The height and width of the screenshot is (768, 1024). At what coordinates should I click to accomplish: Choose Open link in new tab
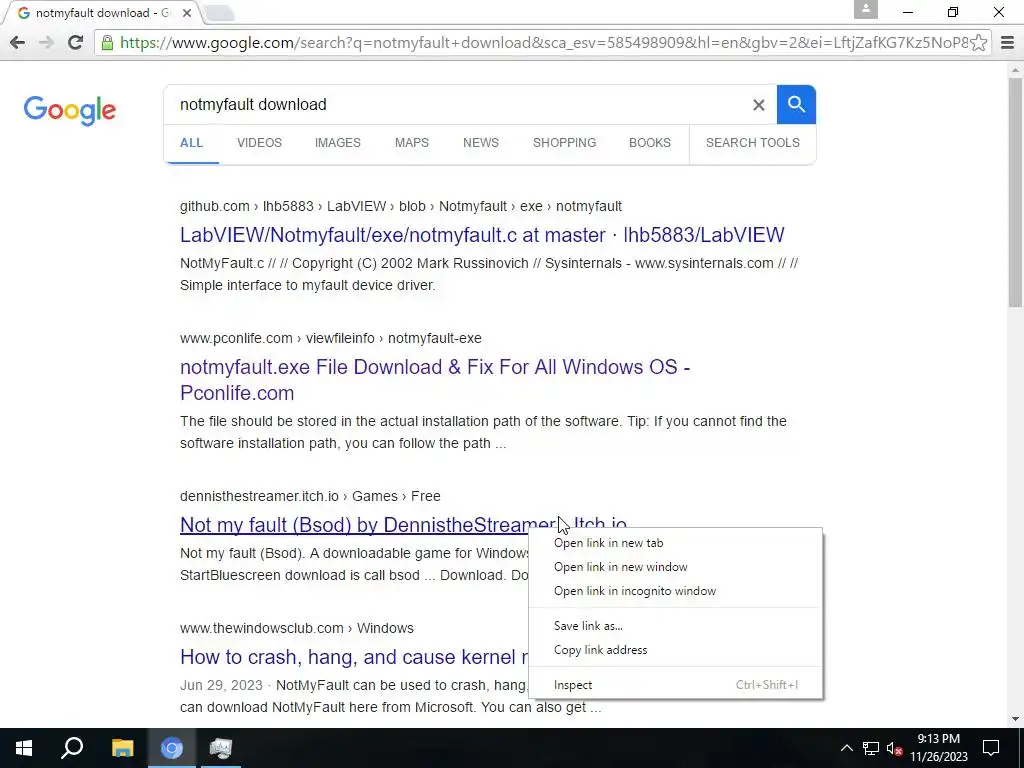point(609,543)
